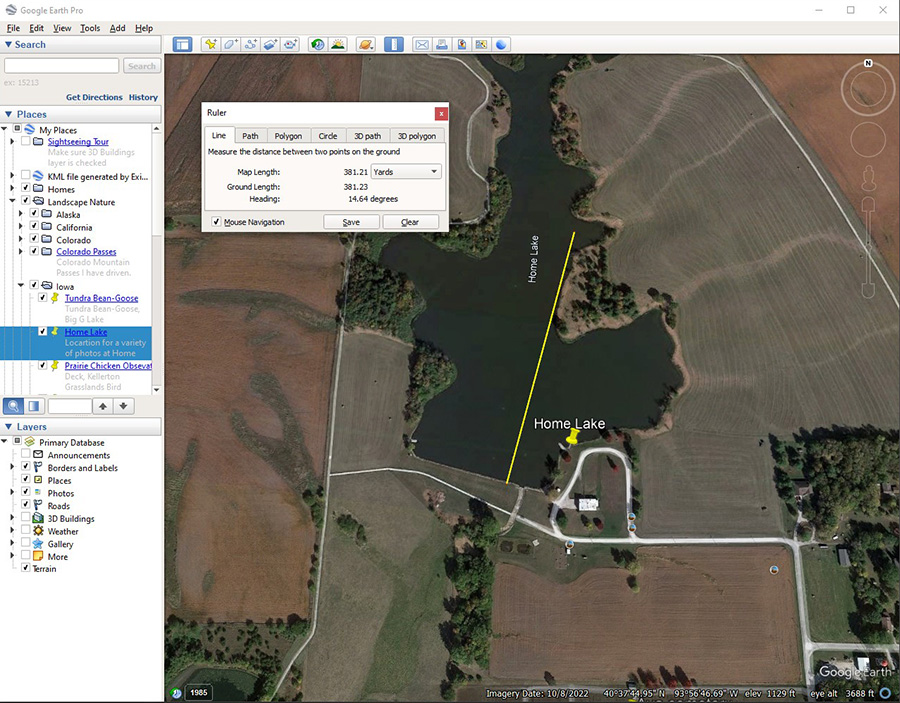Toggle the Ruler tool in the toolbar
This screenshot has height=703, width=900.
coord(394,45)
